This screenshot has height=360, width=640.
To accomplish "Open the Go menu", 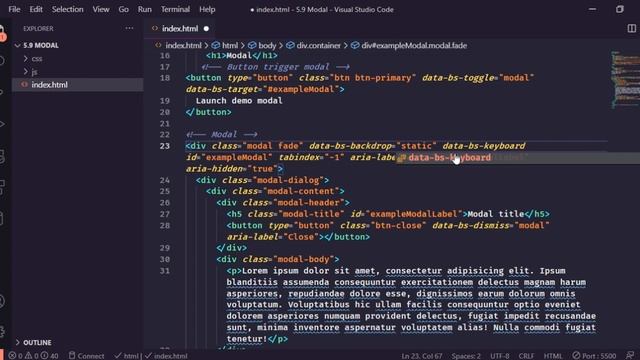I will click(123, 9).
